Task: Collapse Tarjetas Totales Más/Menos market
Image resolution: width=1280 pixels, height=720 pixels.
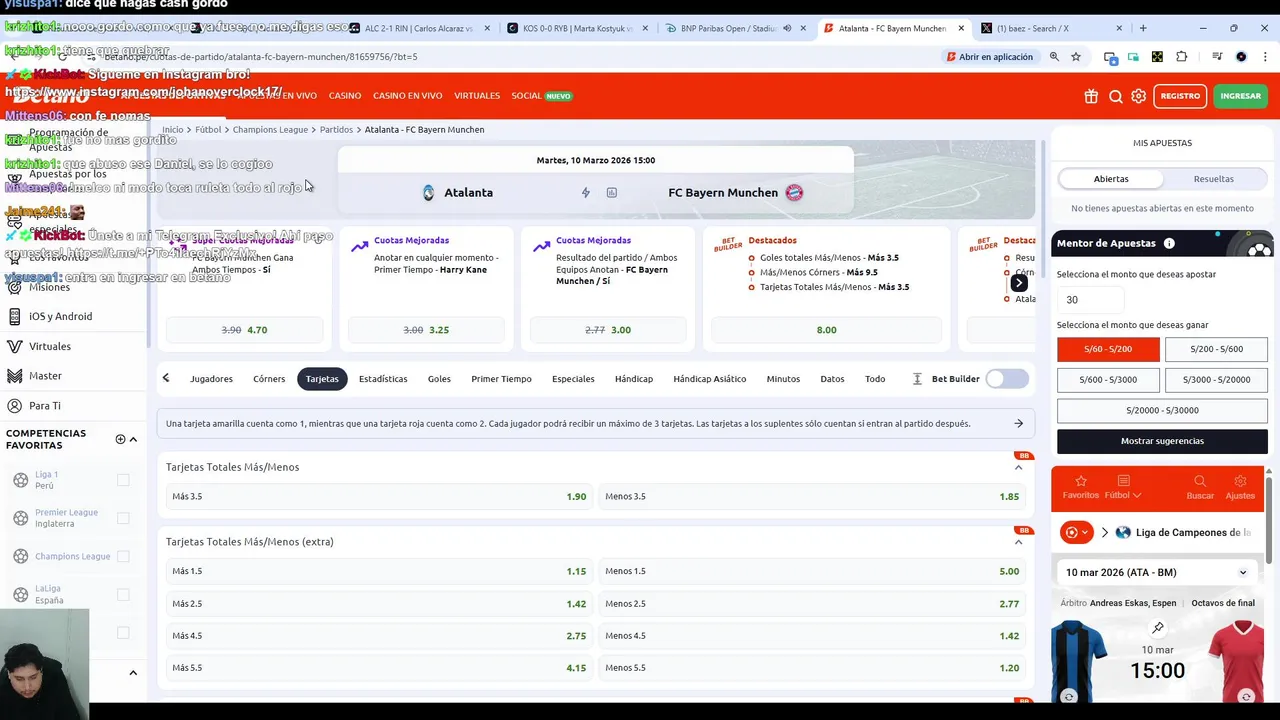Action: coord(1019,467)
